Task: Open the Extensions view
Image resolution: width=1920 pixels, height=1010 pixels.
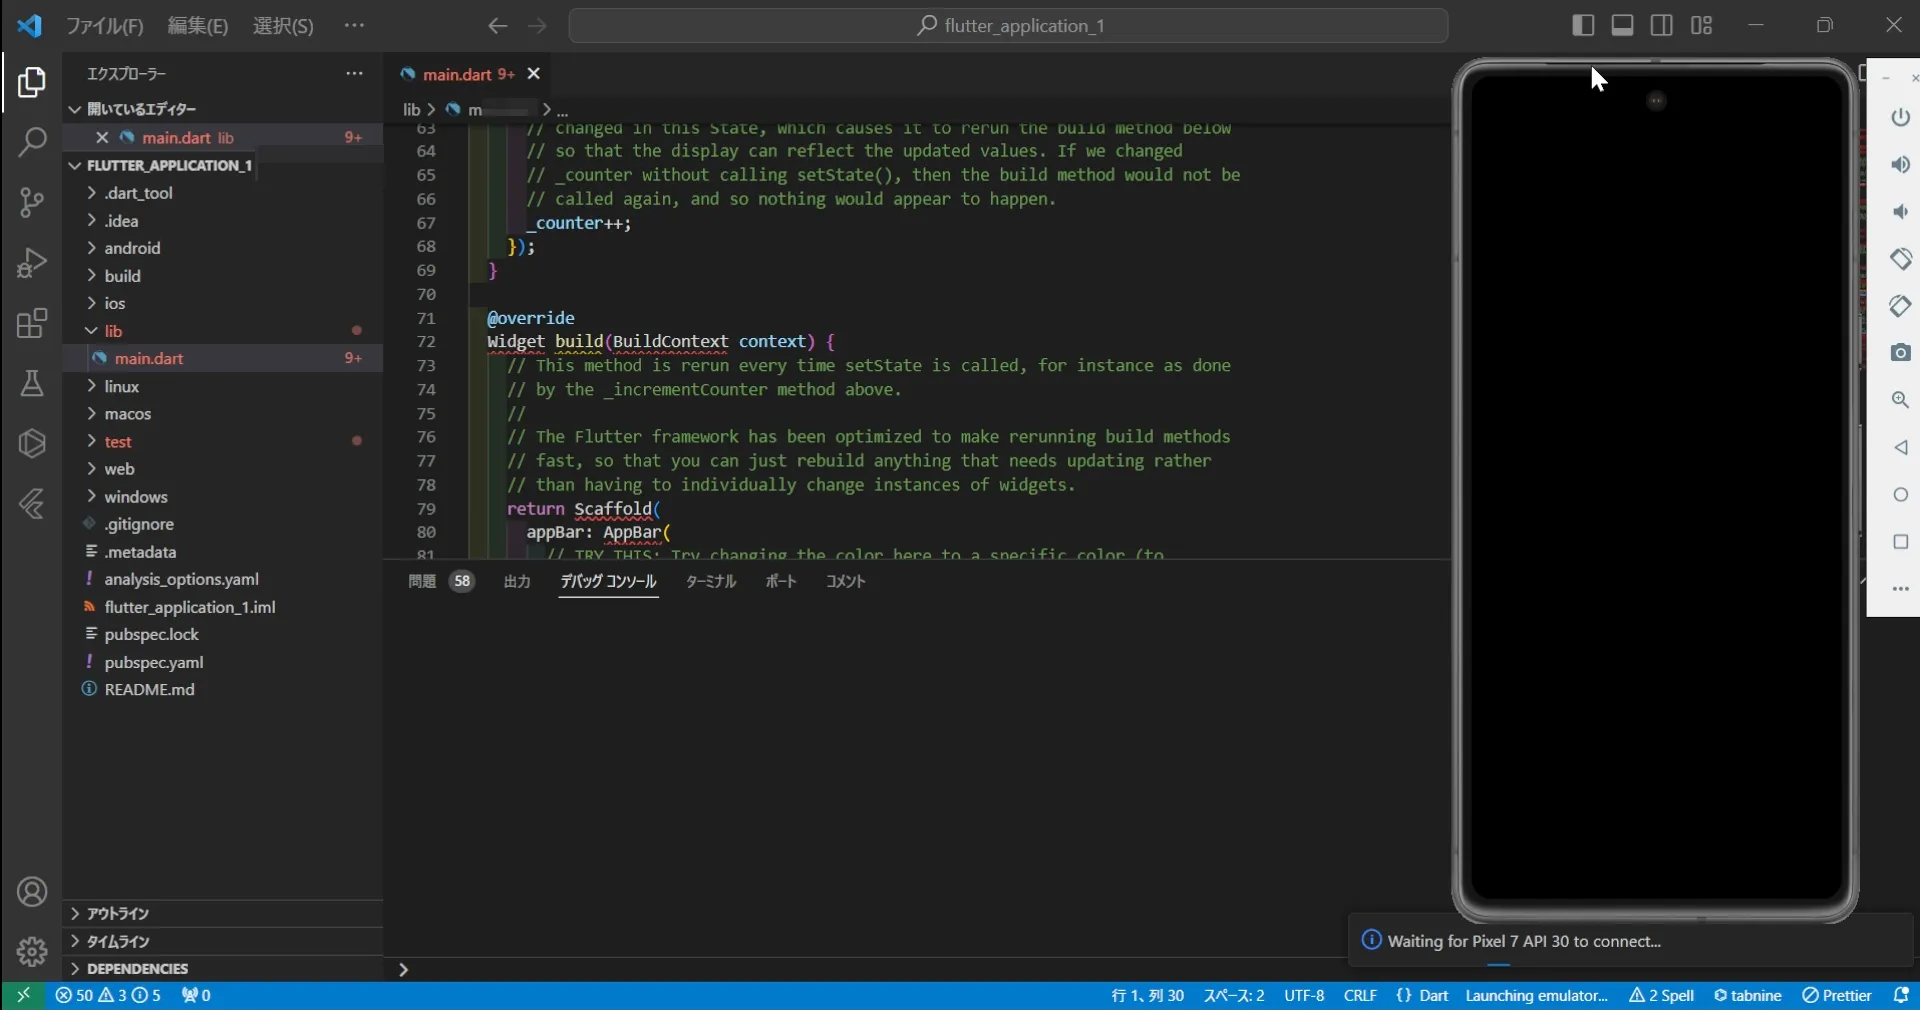Action: [x=32, y=324]
